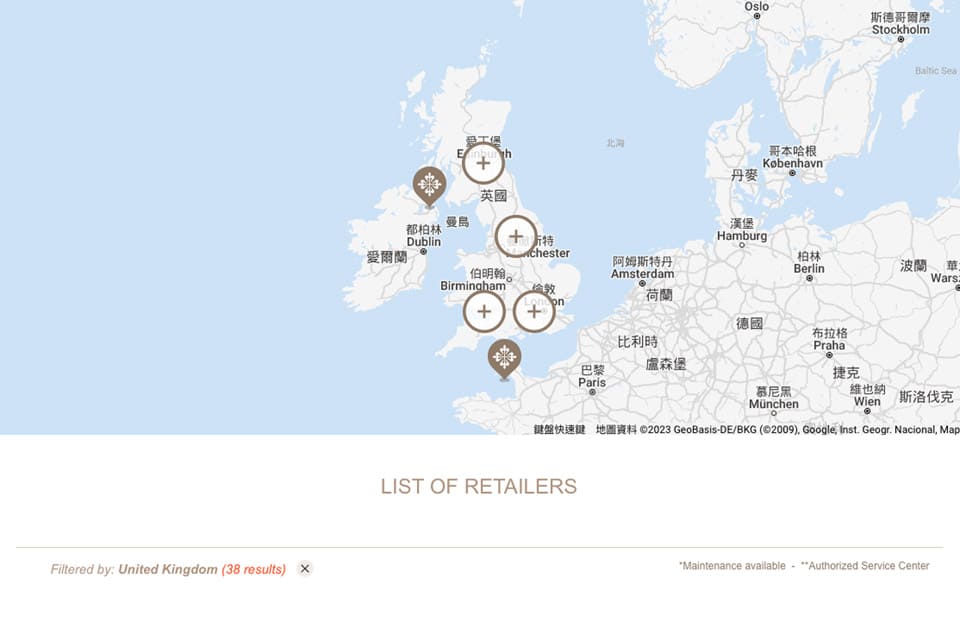The width and height of the screenshot is (960, 635).
Task: Expand the cluster marker southwest of Birmingham
Action: 484,312
